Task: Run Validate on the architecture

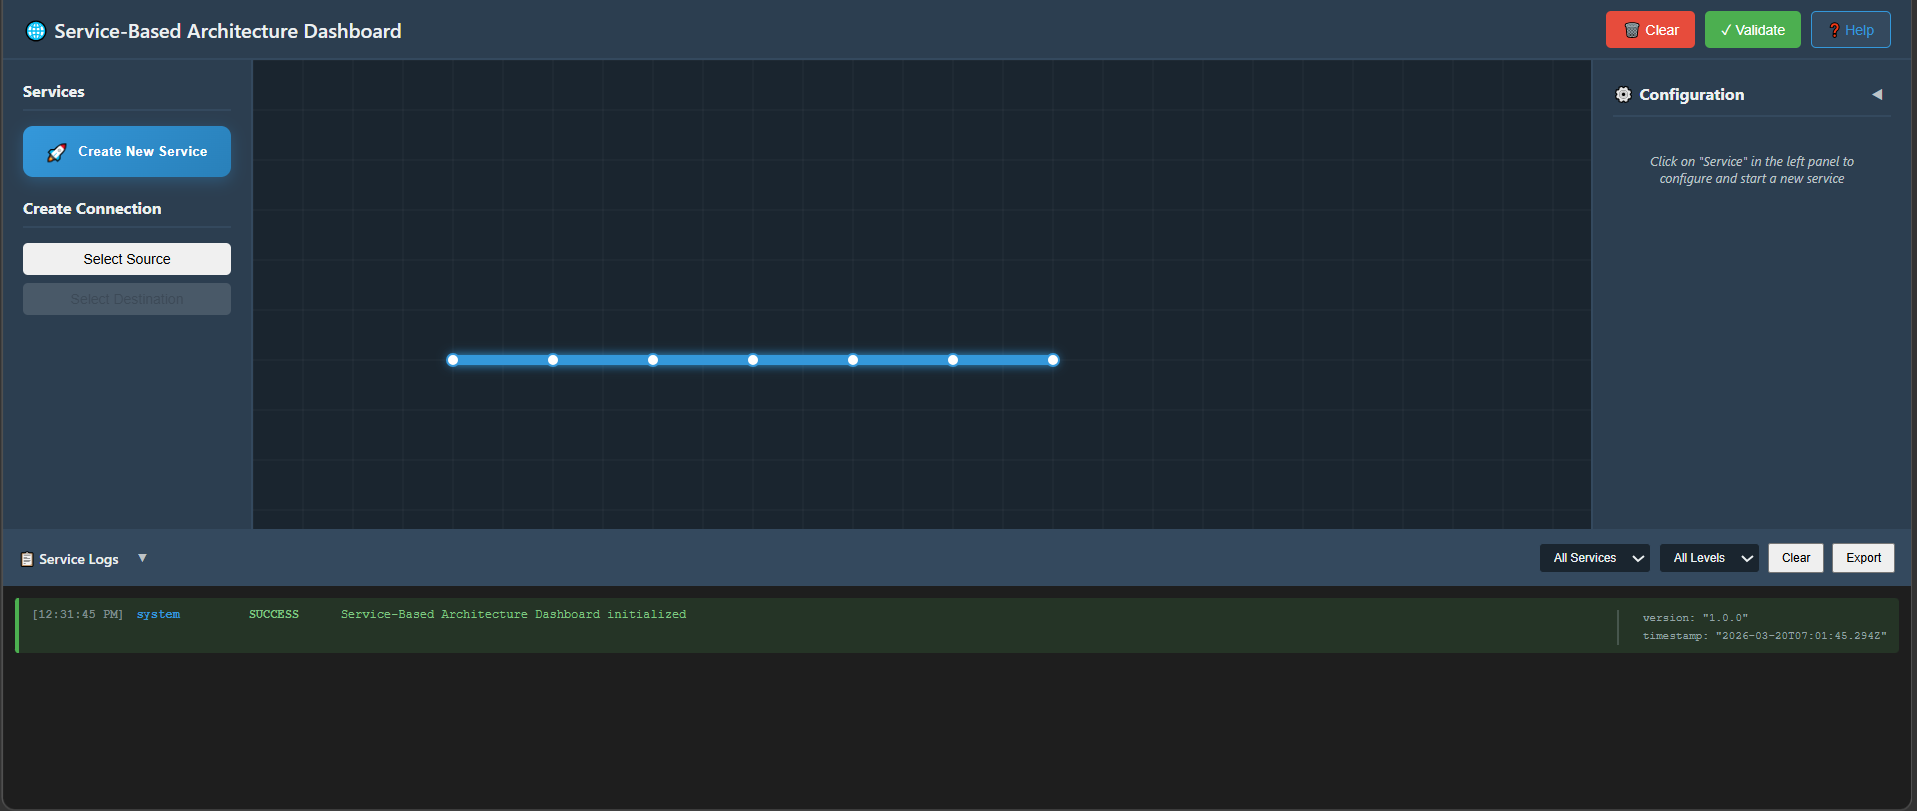Action: tap(1753, 30)
